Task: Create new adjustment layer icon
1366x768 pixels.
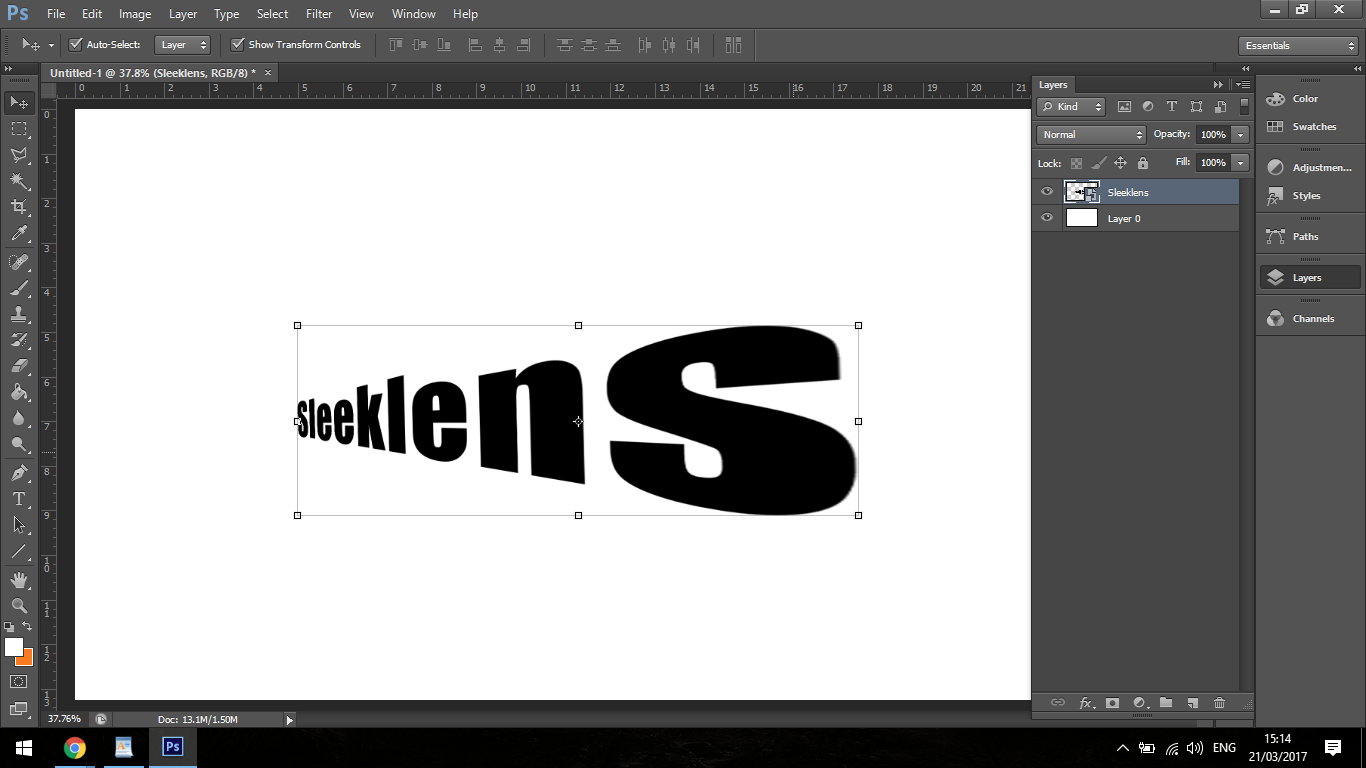Action: [1140, 703]
